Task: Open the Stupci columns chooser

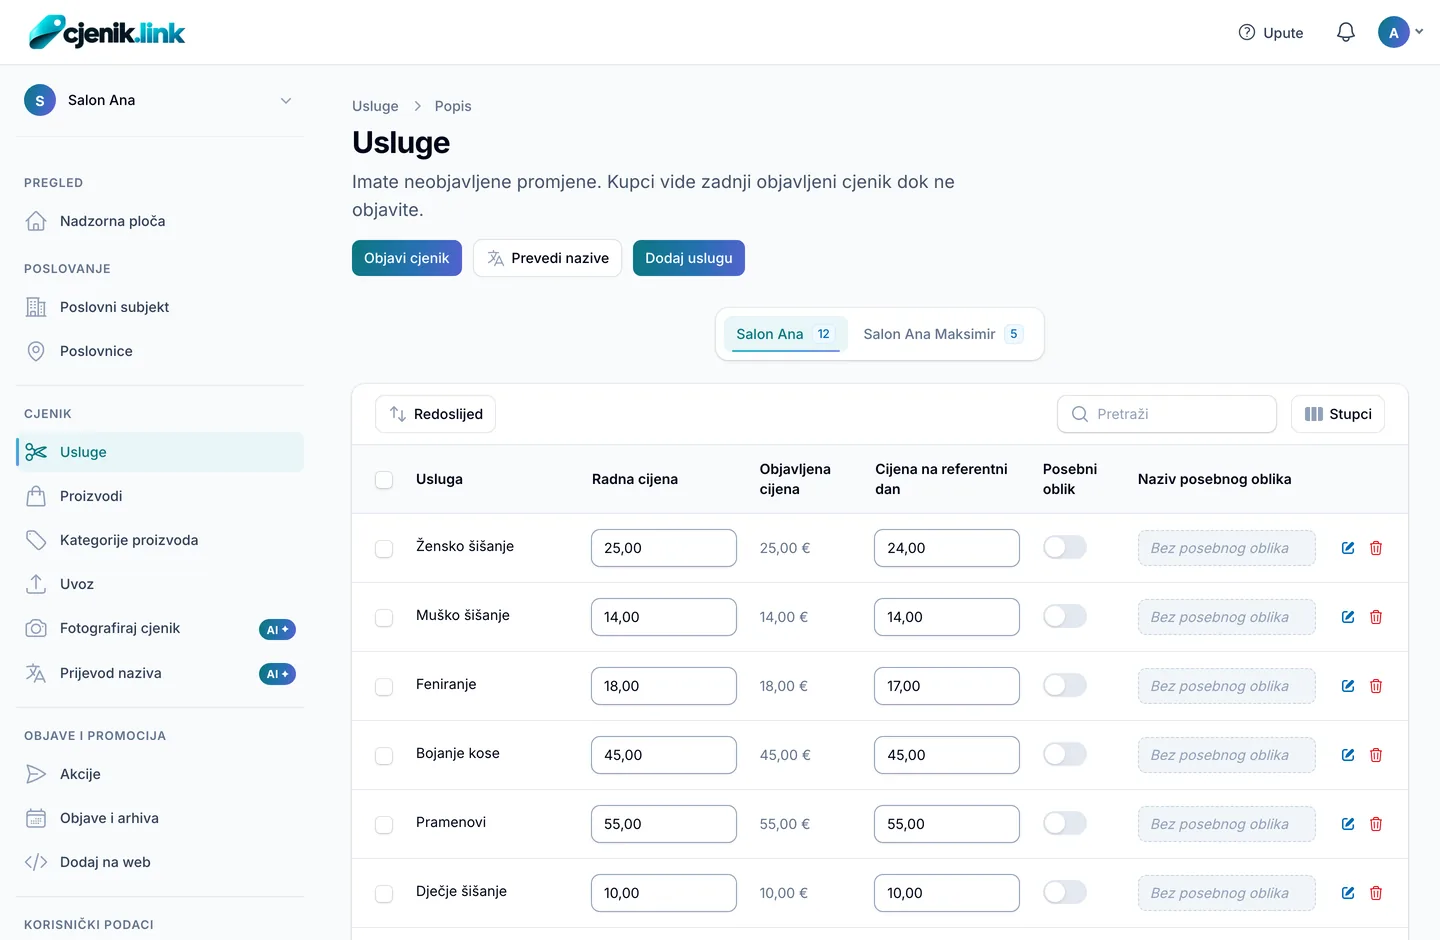Action: [1338, 414]
